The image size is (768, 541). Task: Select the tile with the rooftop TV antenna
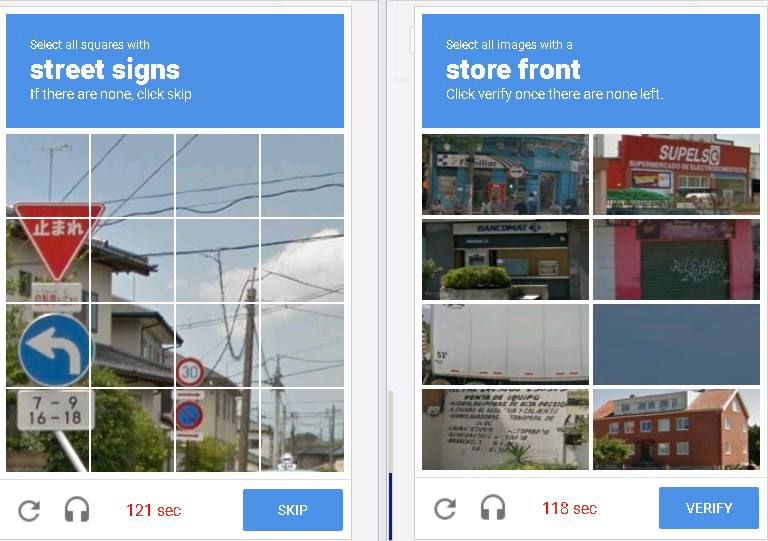[48, 175]
